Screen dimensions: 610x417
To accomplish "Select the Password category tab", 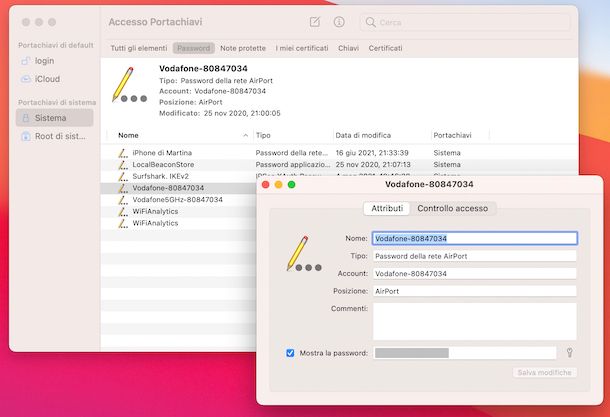I will click(194, 48).
